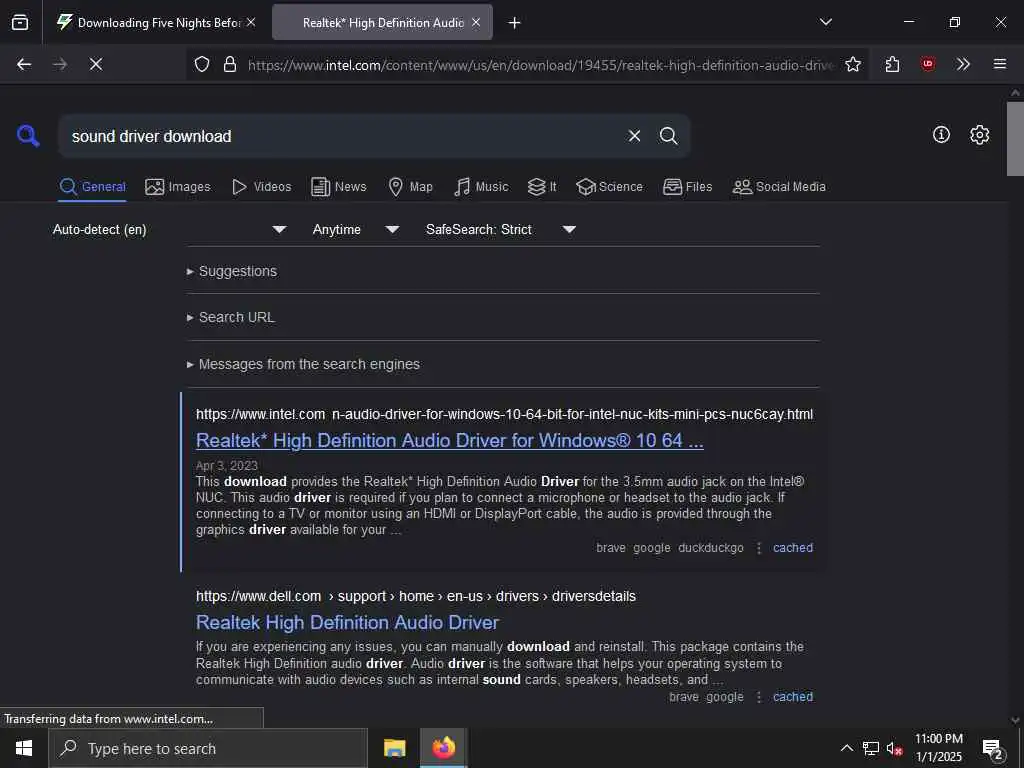Click the Windows Type here to search box
The height and width of the screenshot is (768, 1024).
[208, 748]
